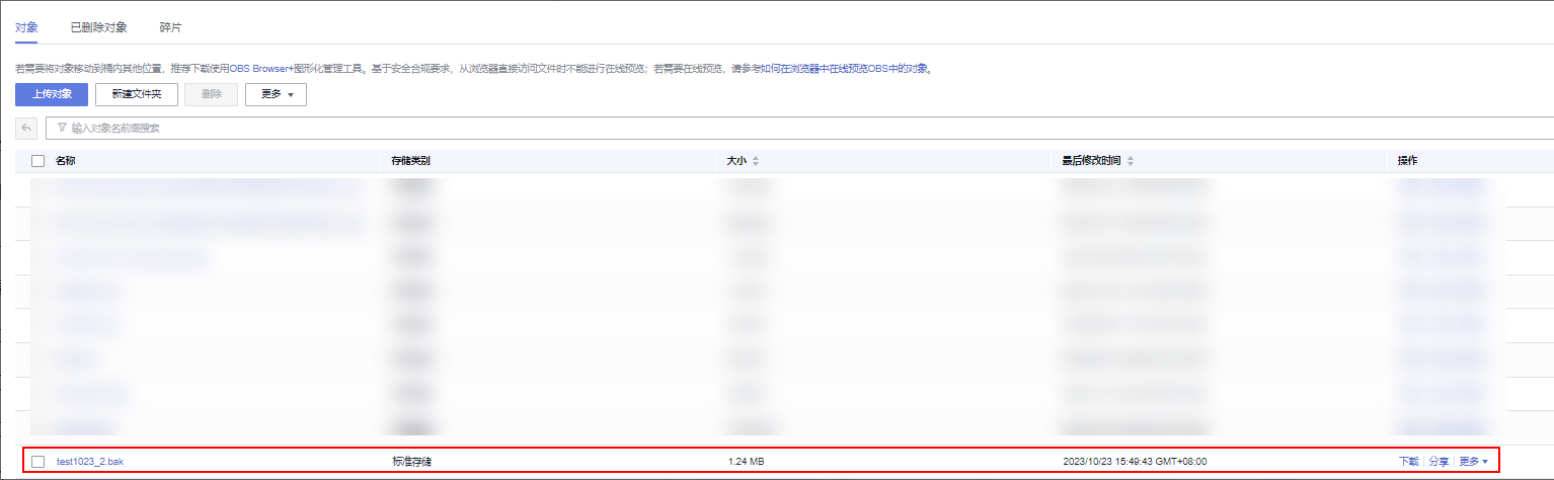Check the box for test1023_2.bak
Viewport: 1554px width, 480px height.
[38, 461]
